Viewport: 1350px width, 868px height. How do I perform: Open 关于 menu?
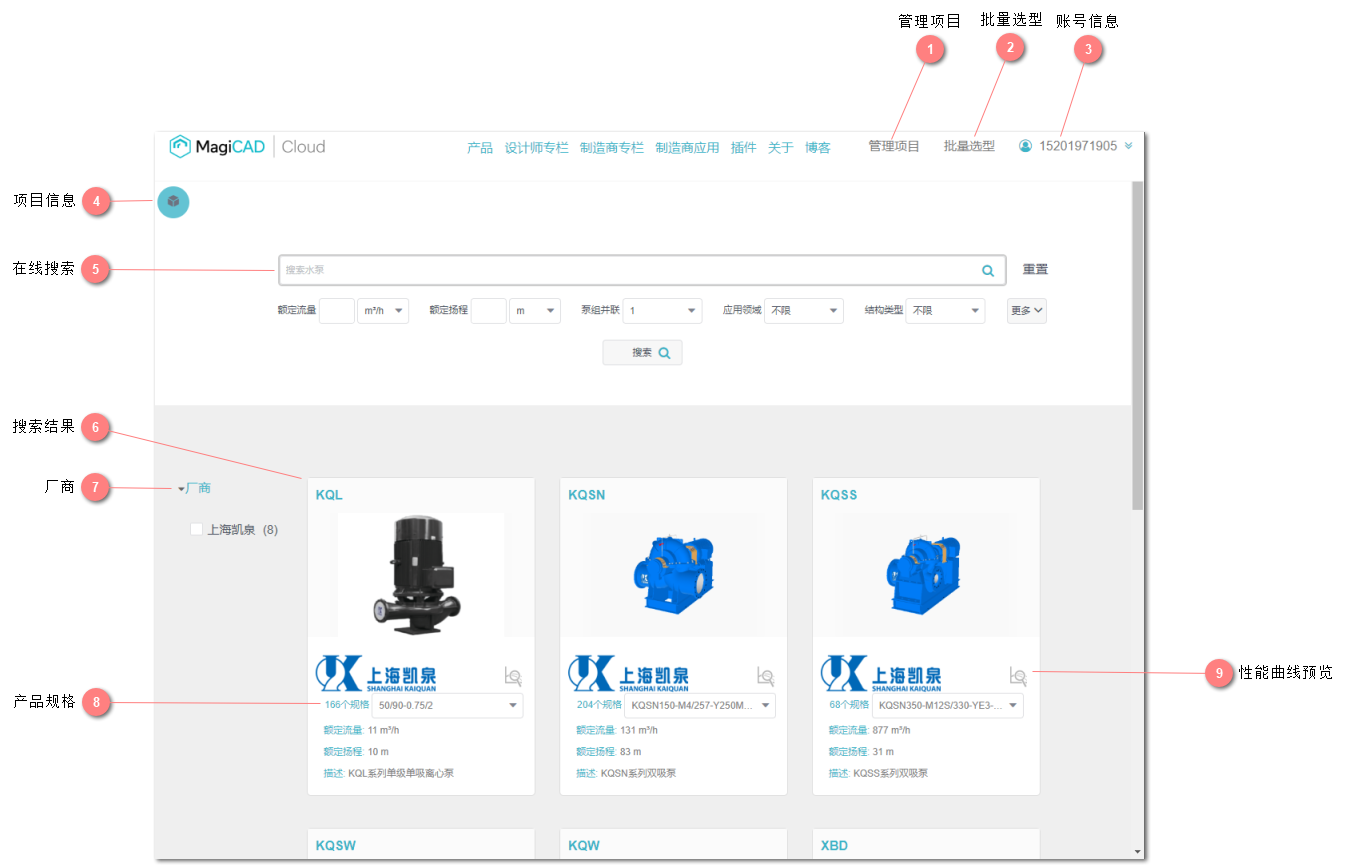(x=780, y=148)
